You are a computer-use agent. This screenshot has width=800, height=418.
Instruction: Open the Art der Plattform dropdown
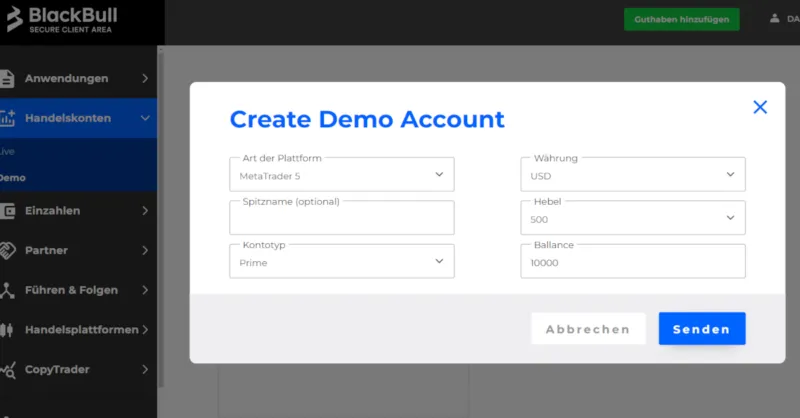coord(341,175)
